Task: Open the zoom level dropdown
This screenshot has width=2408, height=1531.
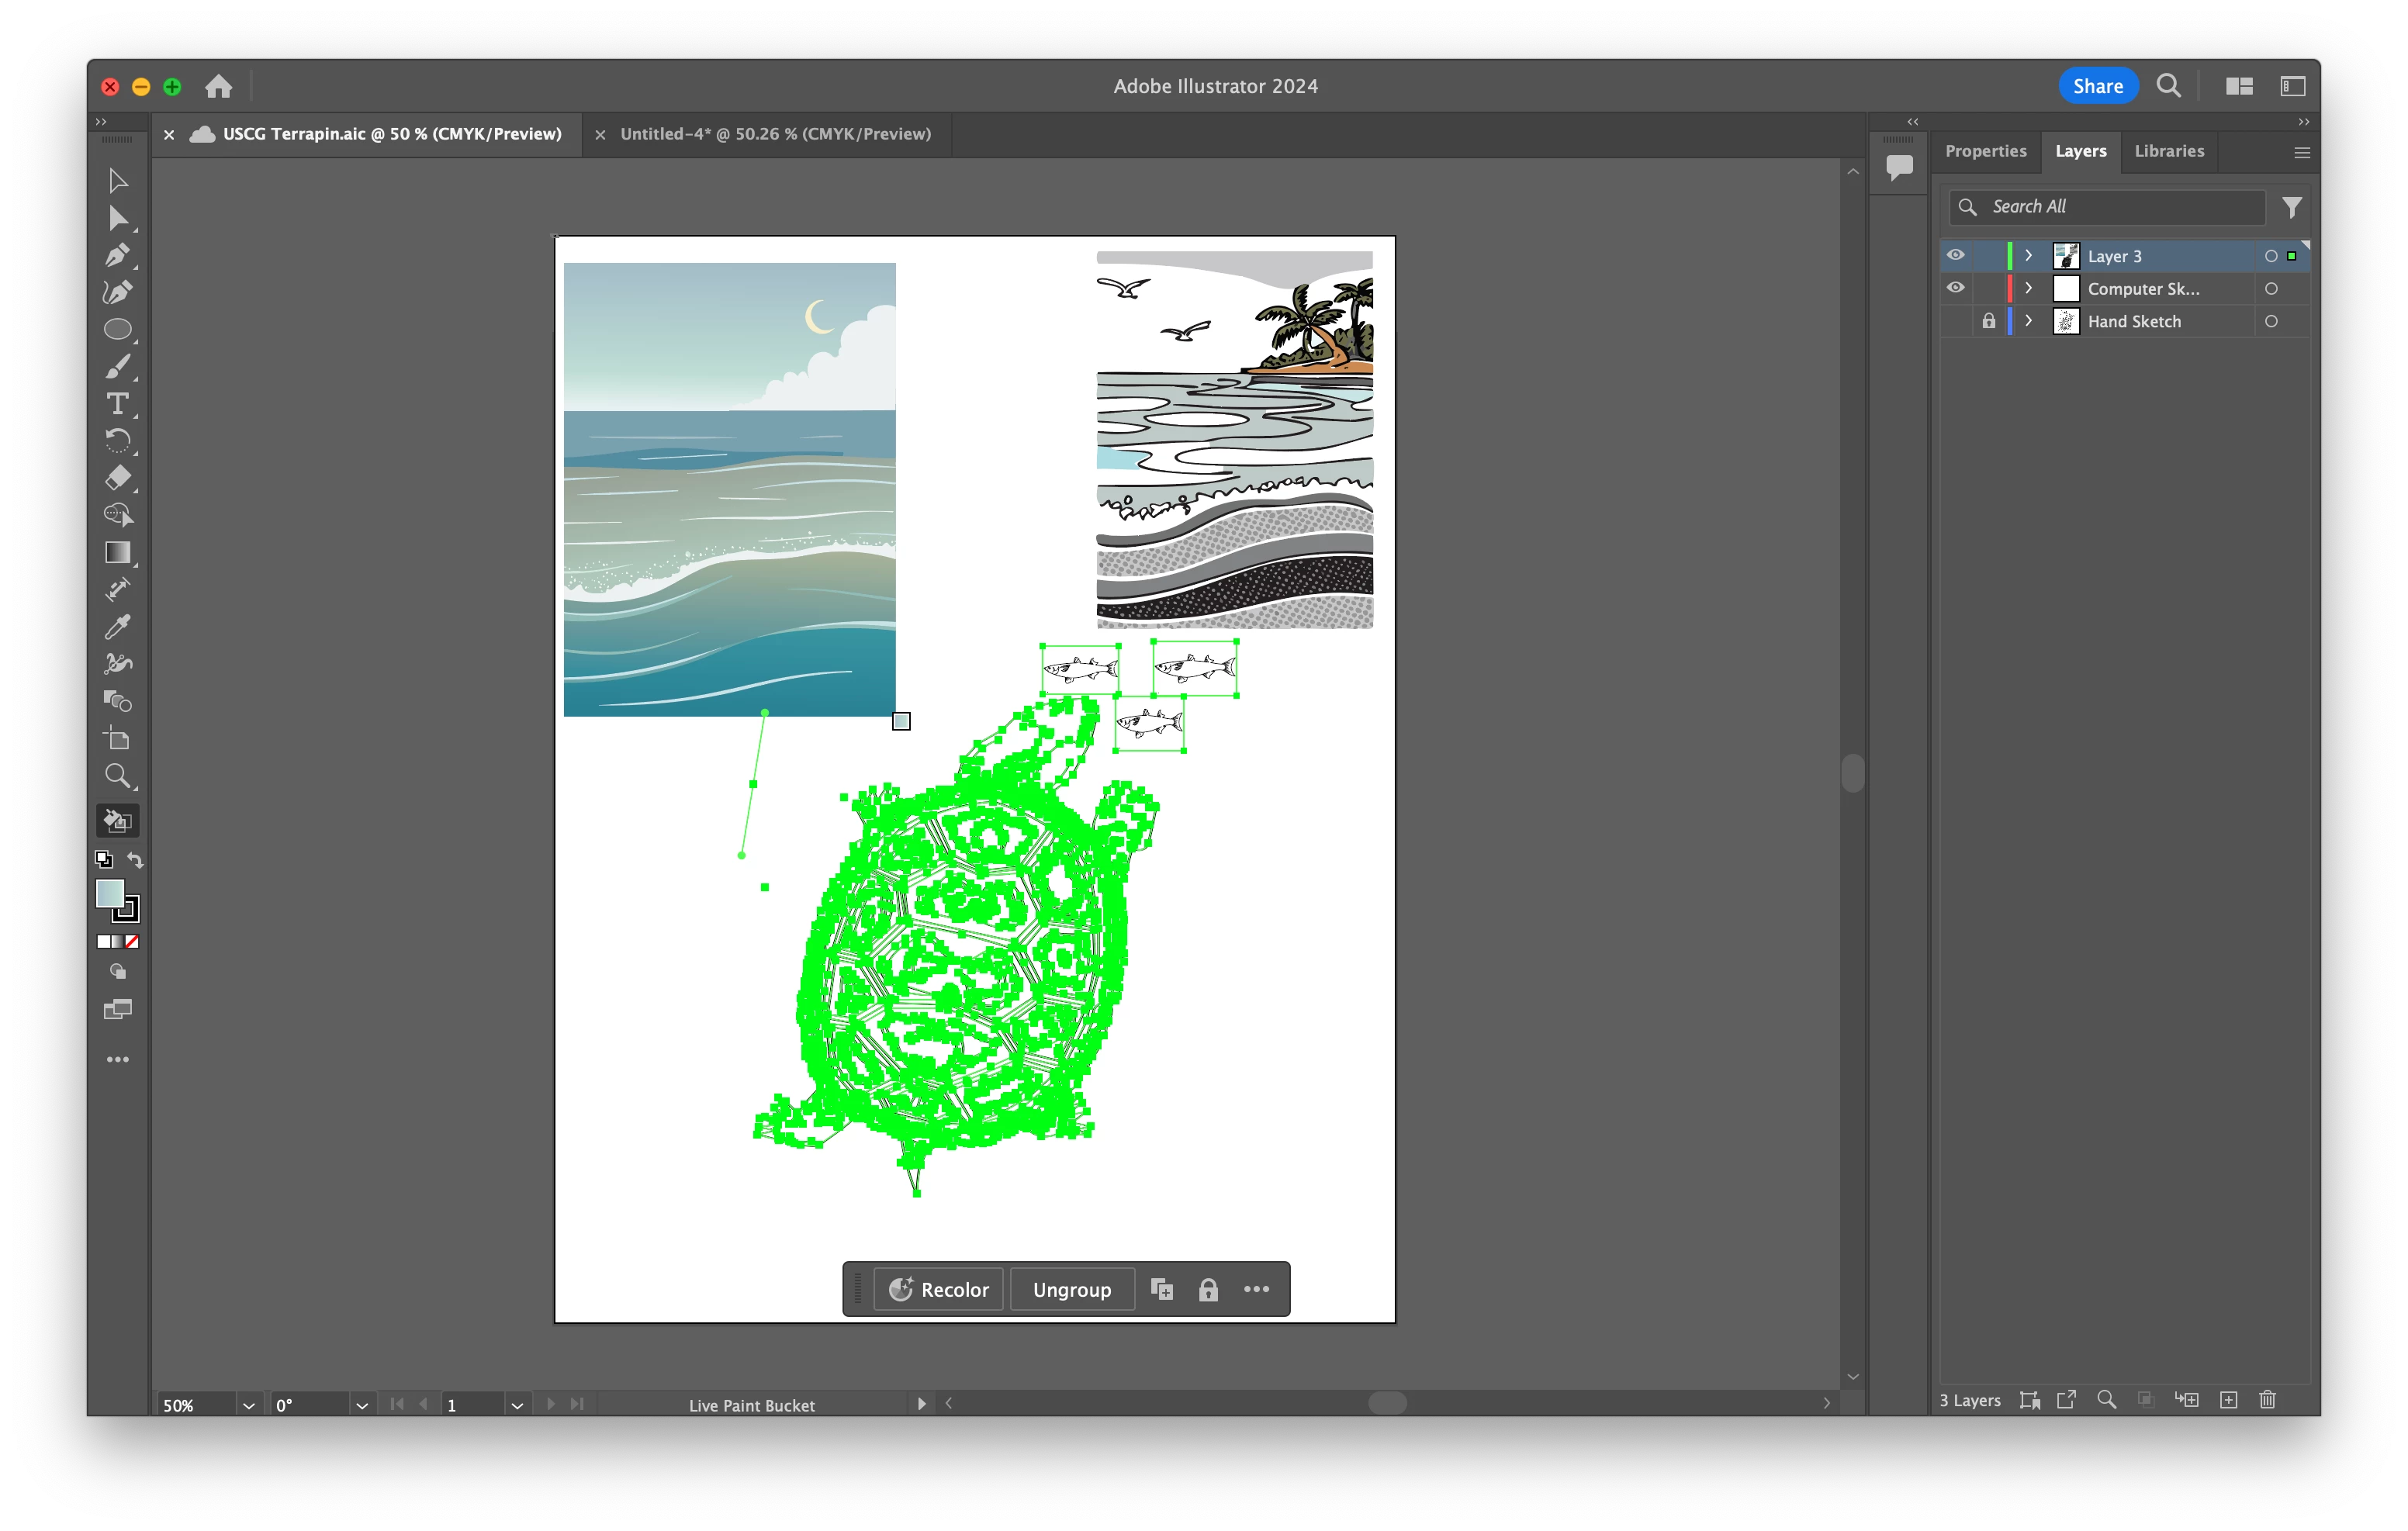Action: pos(248,1405)
